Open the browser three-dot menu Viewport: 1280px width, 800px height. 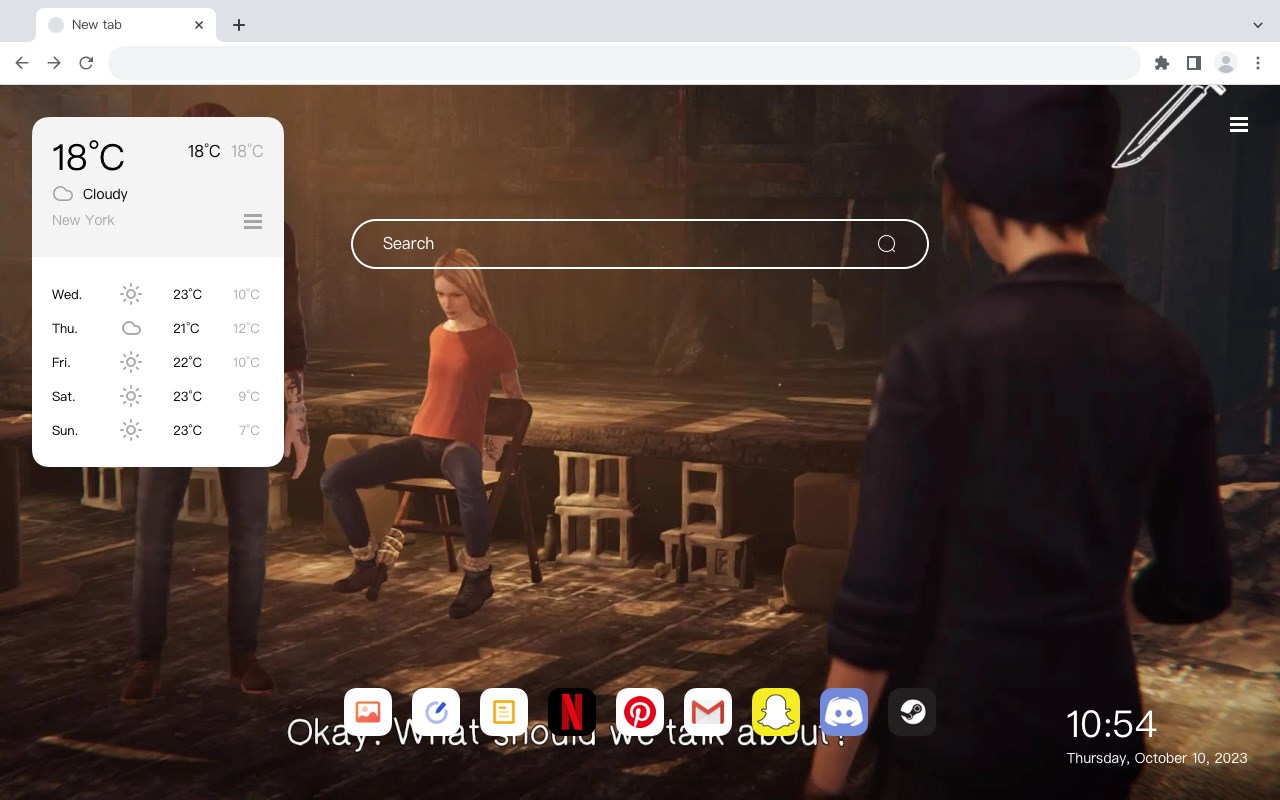1258,63
